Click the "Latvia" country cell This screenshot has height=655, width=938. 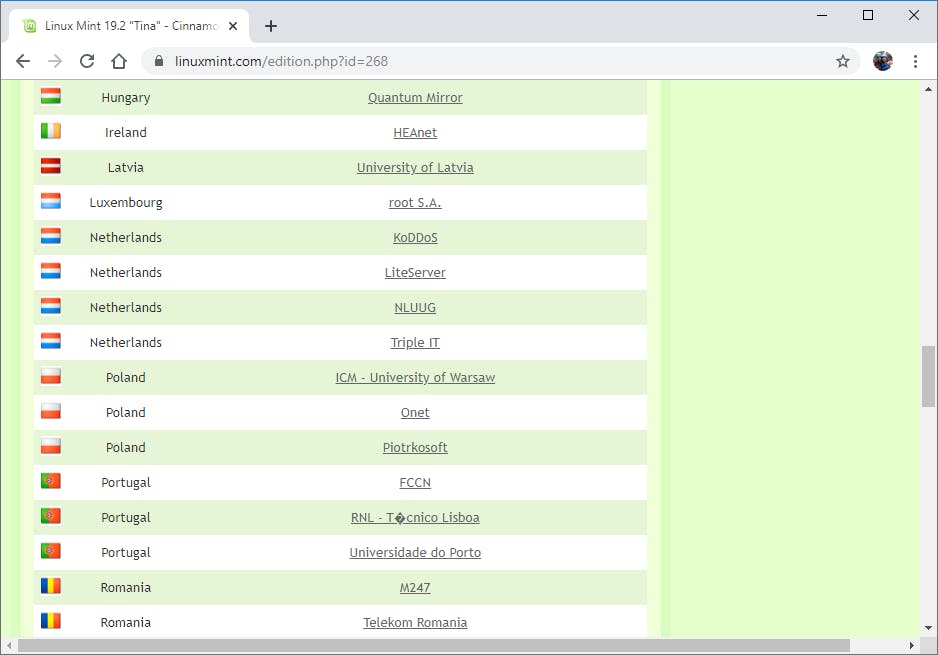pyautogui.click(x=126, y=167)
